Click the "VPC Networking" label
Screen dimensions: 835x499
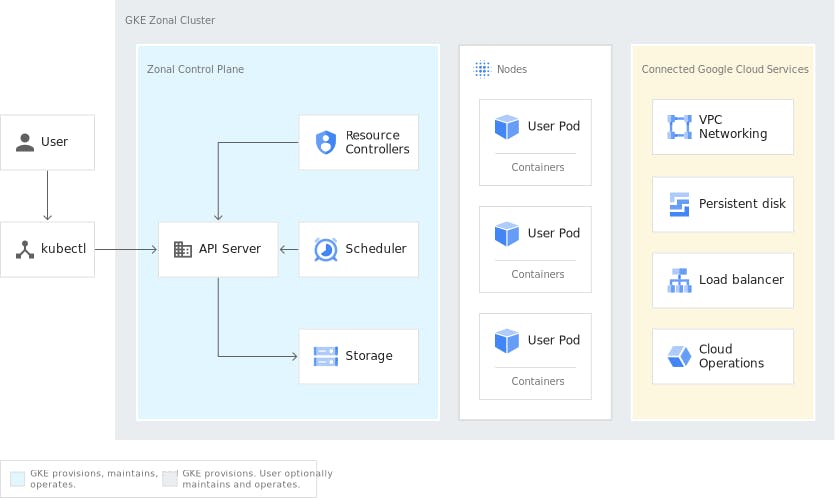click(733, 127)
